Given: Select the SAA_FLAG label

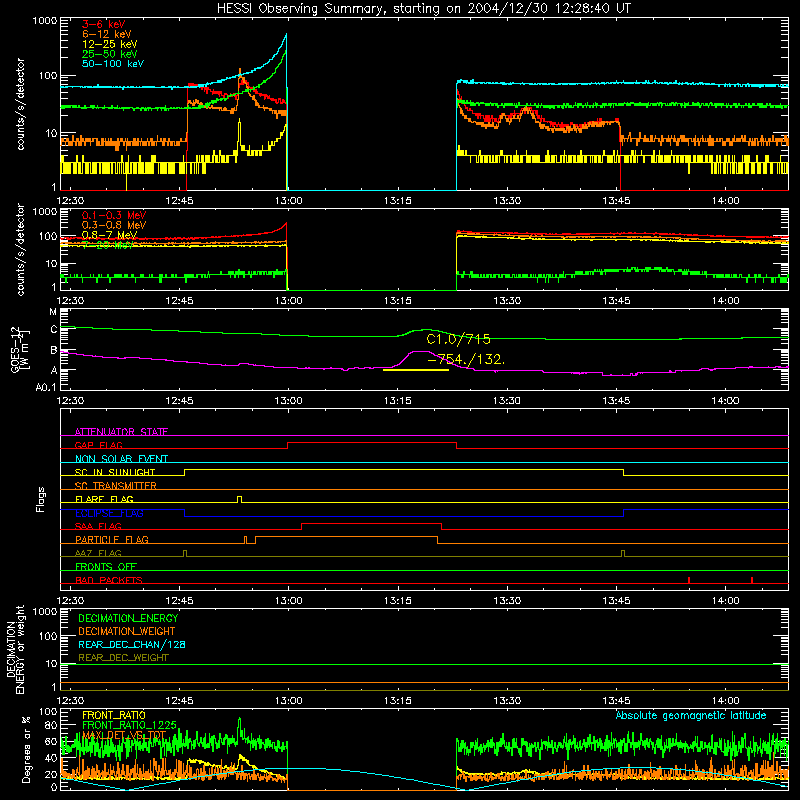Looking at the screenshot, I should 98,526.
